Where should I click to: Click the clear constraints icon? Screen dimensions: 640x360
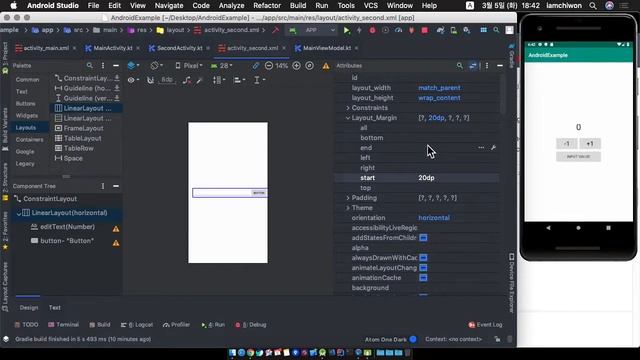187,80
